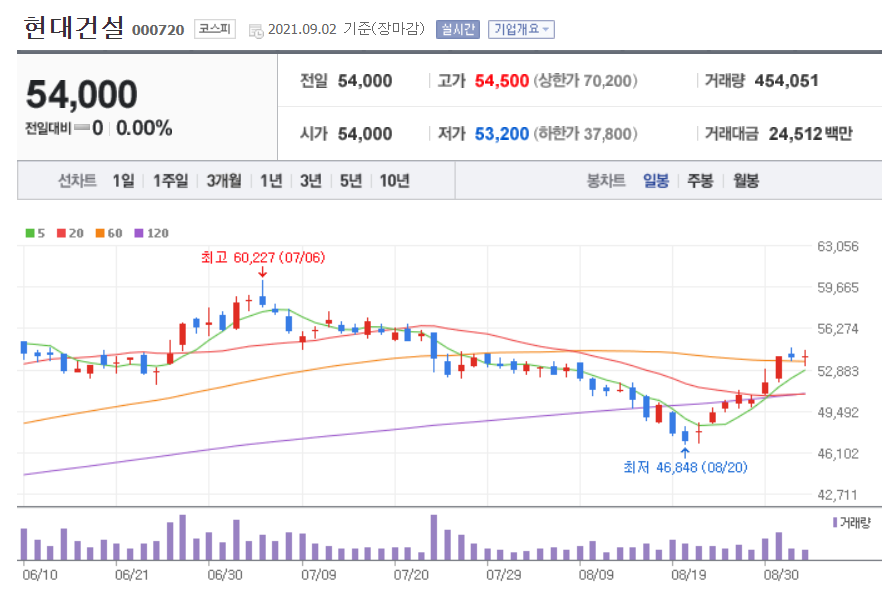Viewport: 882px width, 592px height.
Task: Click the 고가 value 54,500
Action: click(502, 81)
